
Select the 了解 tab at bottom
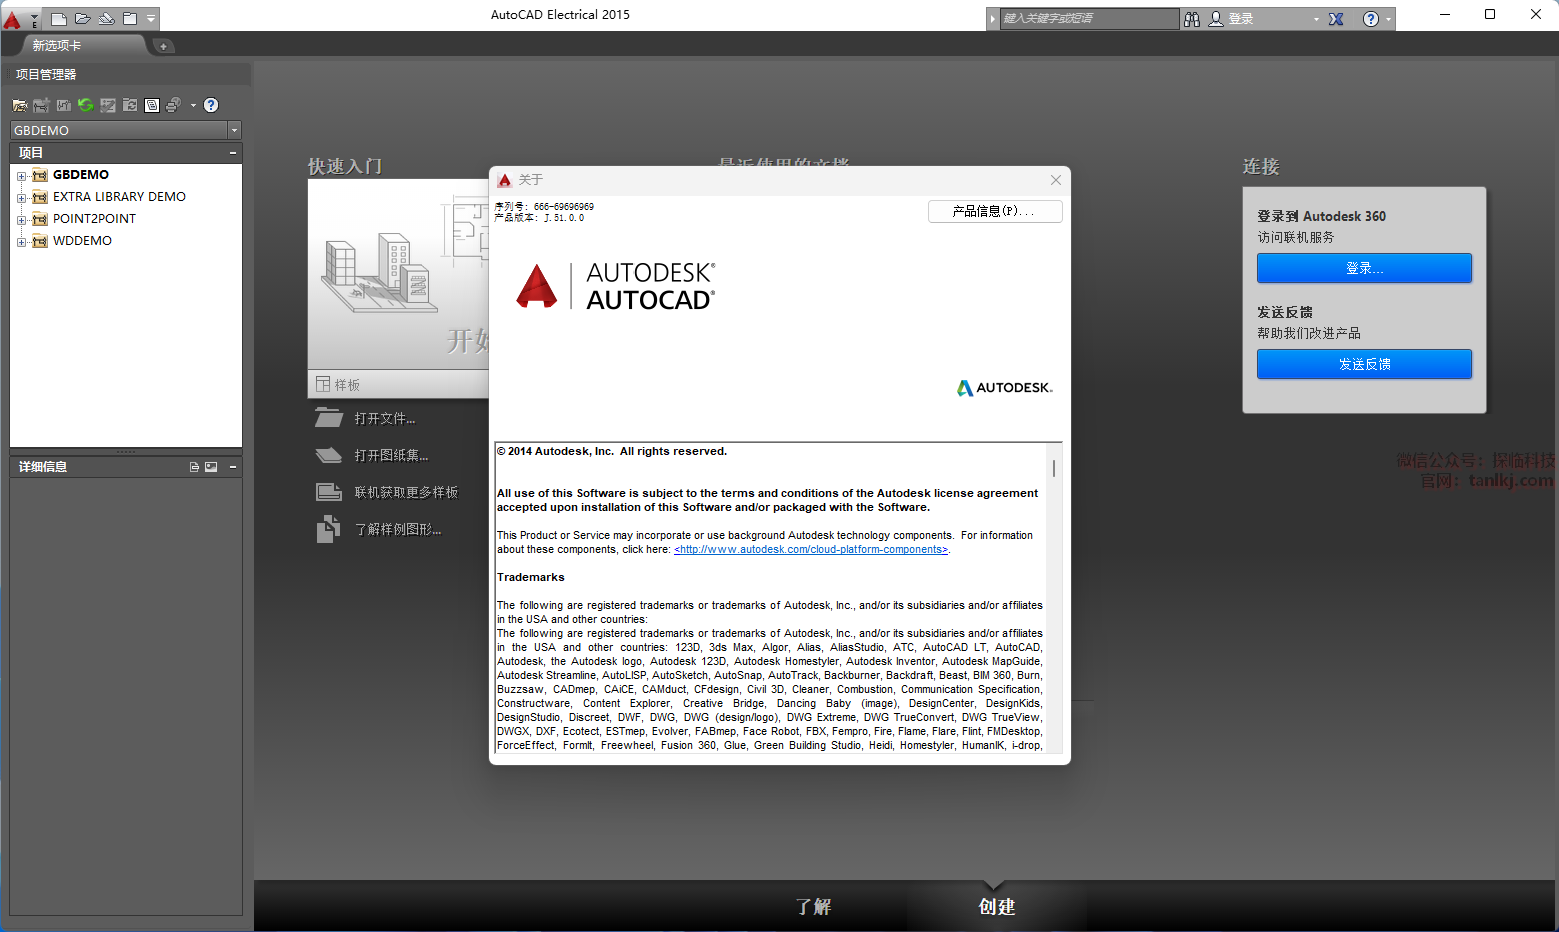(813, 906)
